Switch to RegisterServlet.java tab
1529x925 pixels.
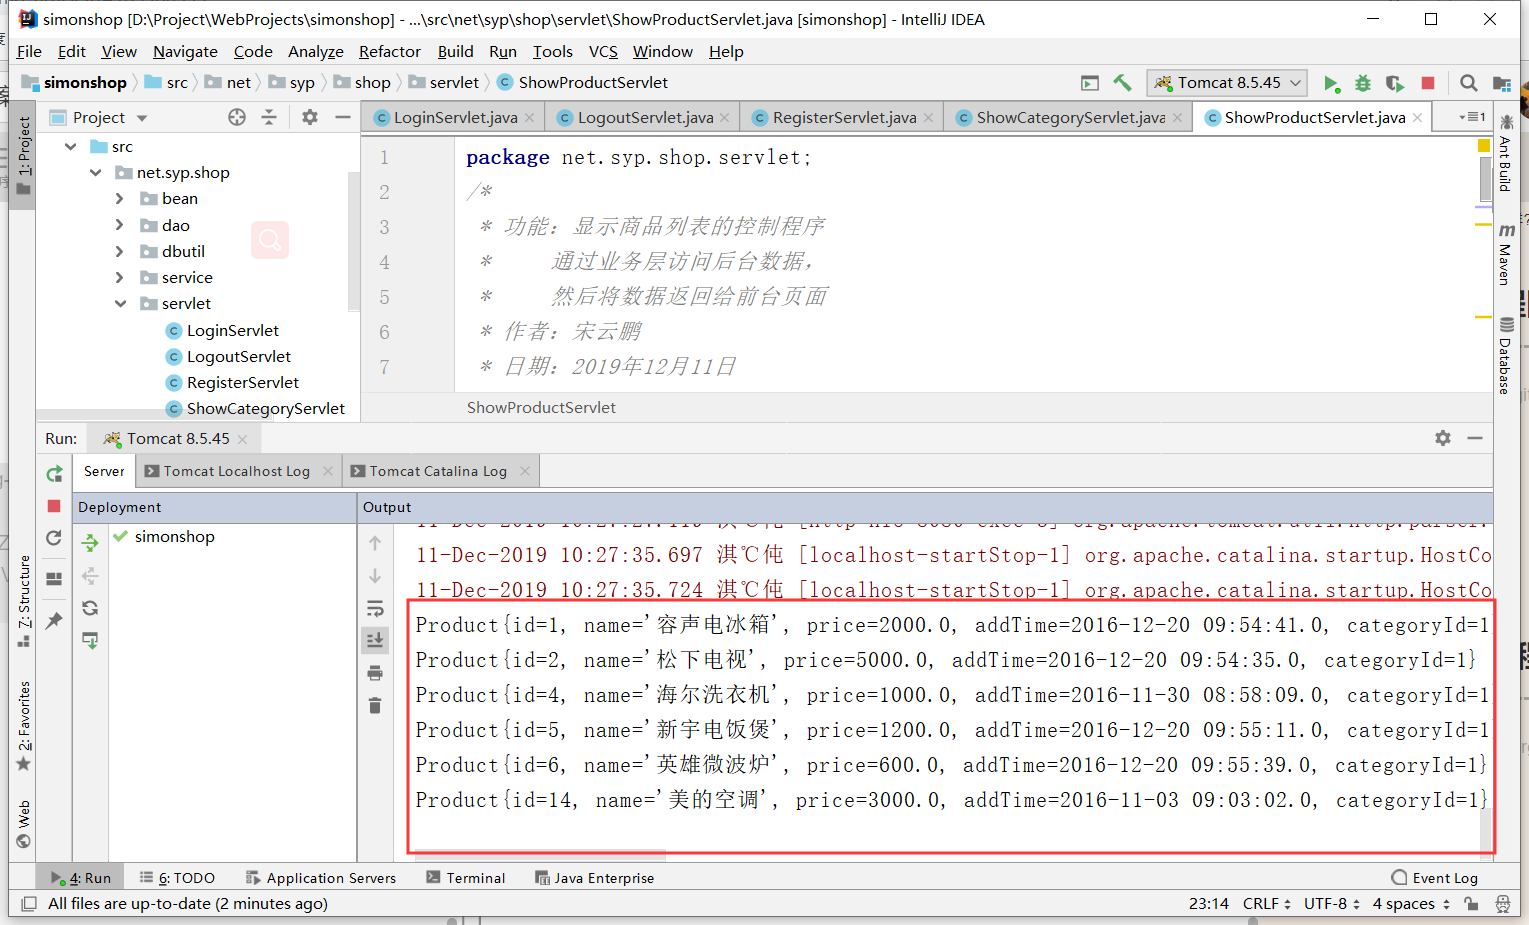pos(844,118)
